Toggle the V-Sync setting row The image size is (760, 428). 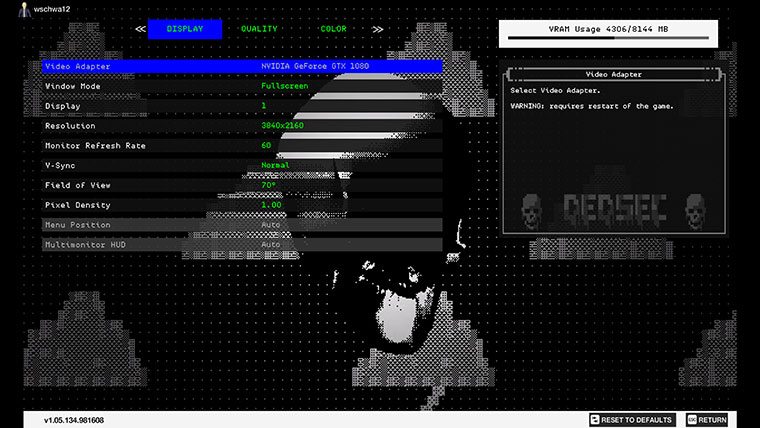(x=242, y=165)
